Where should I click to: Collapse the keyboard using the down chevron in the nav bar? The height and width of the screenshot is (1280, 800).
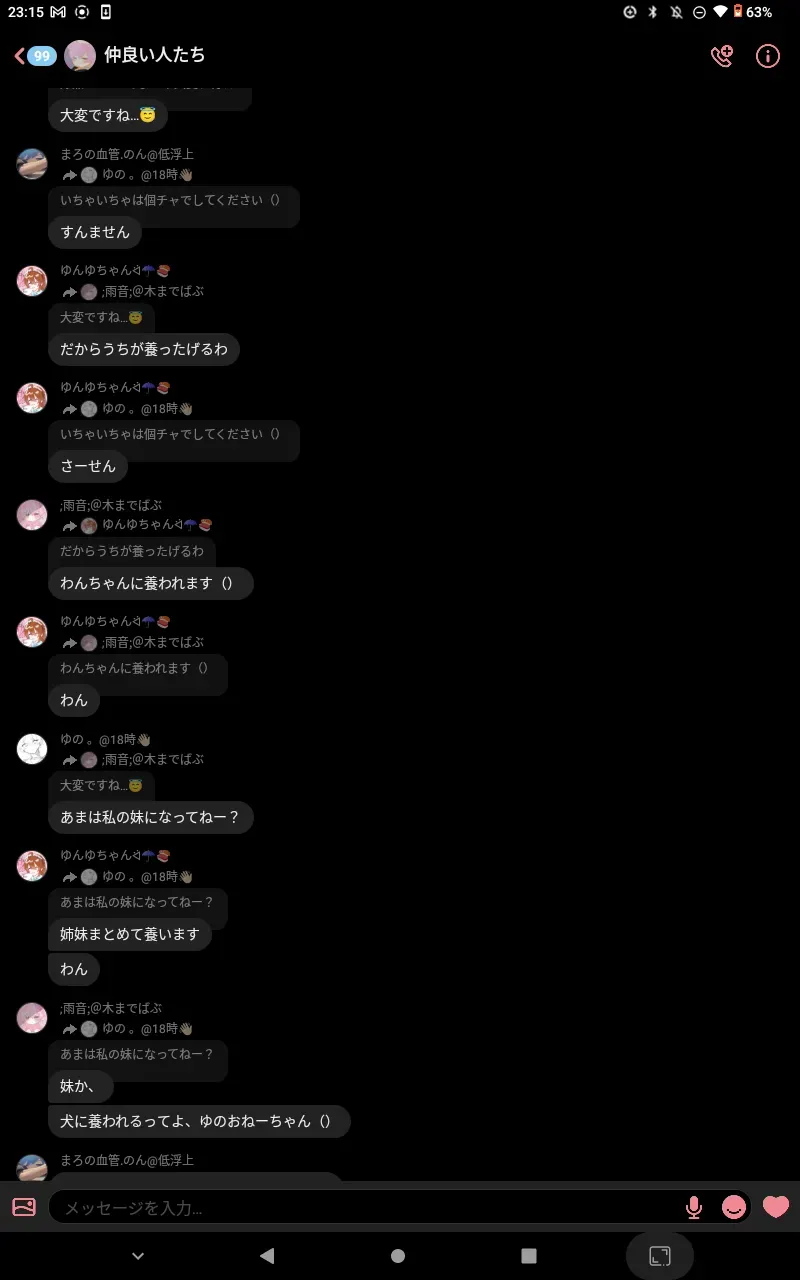138,1256
